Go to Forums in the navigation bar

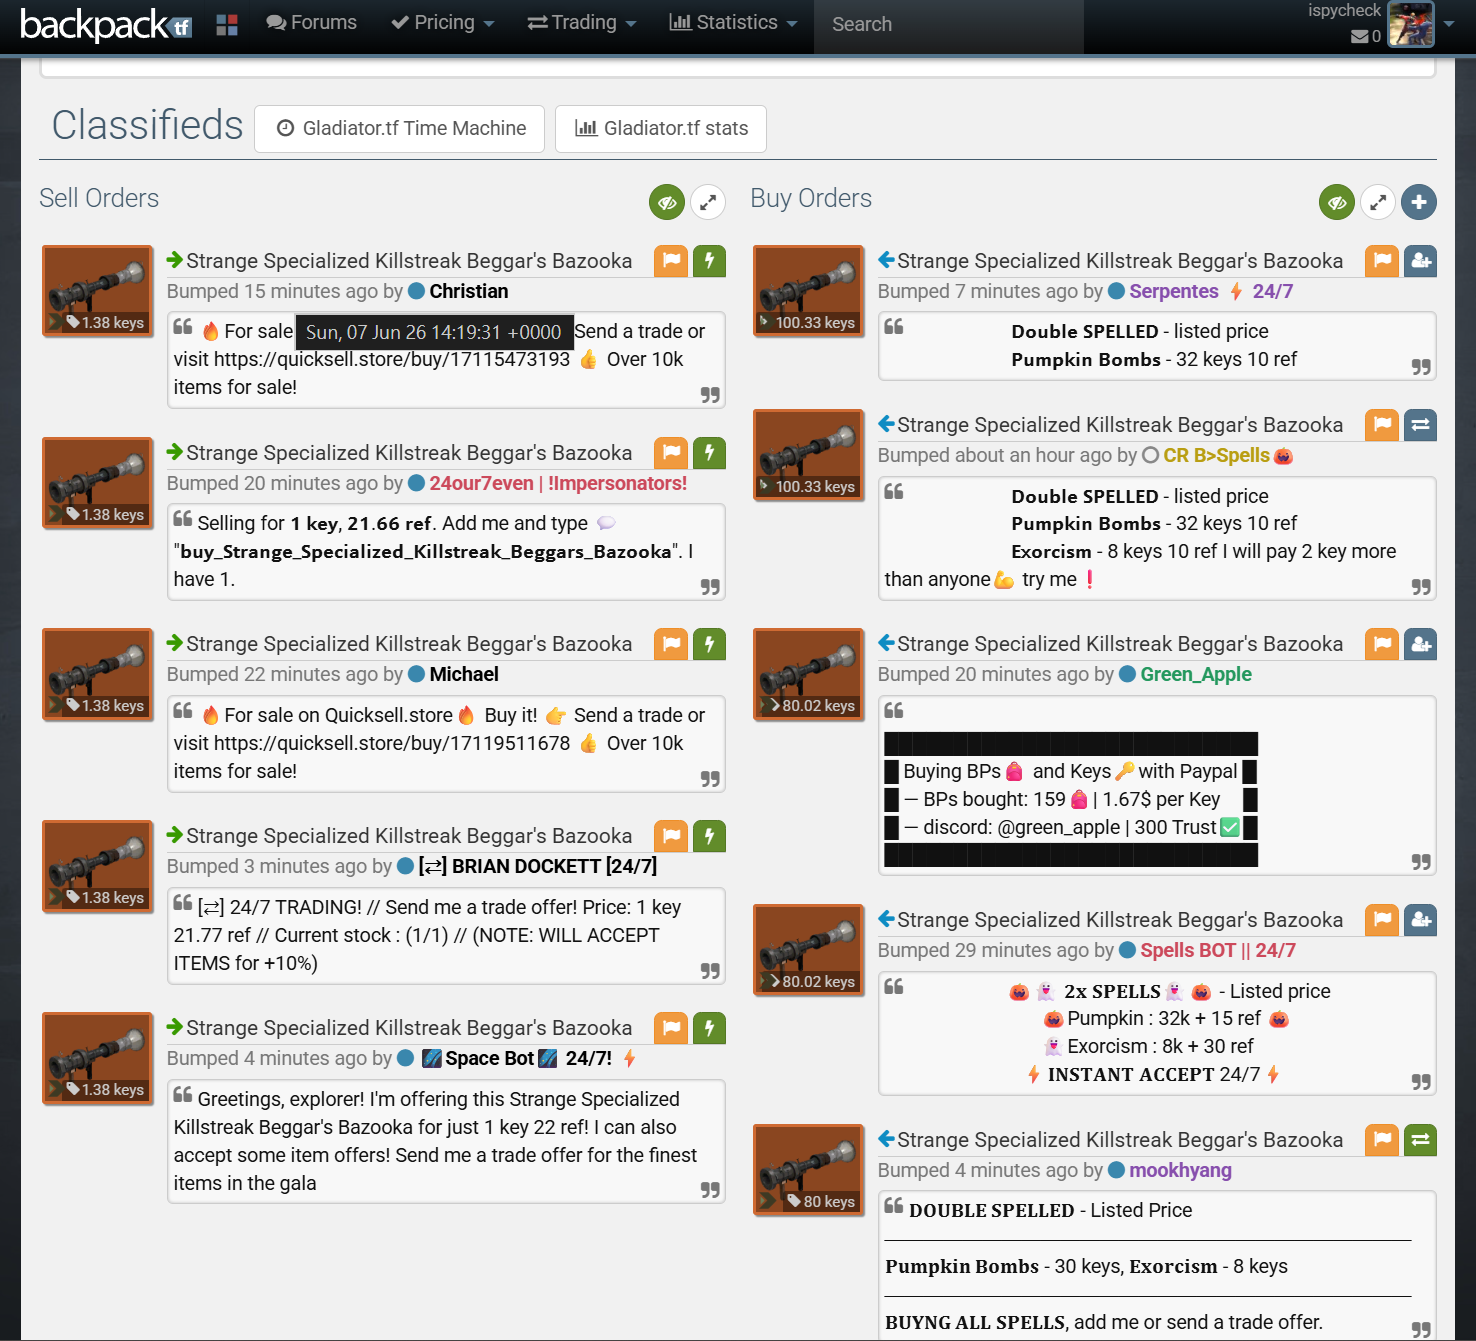(311, 23)
